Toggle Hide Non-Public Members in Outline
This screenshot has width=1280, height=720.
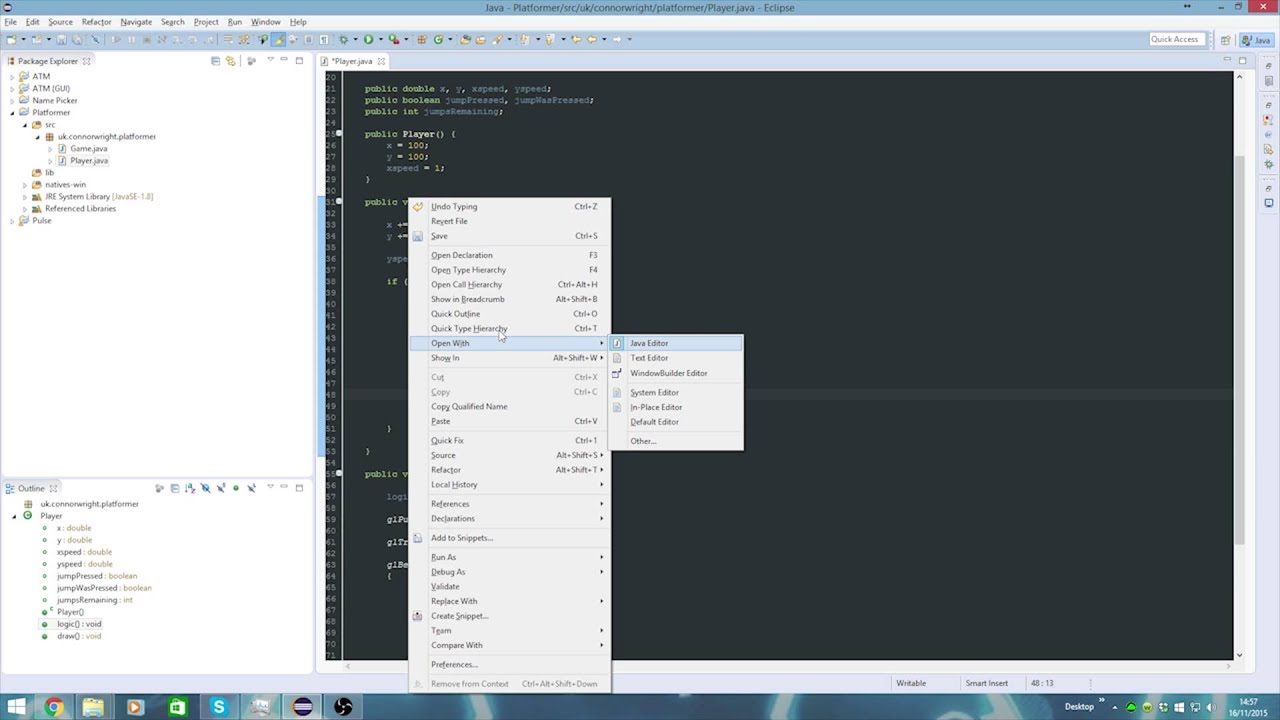236,488
